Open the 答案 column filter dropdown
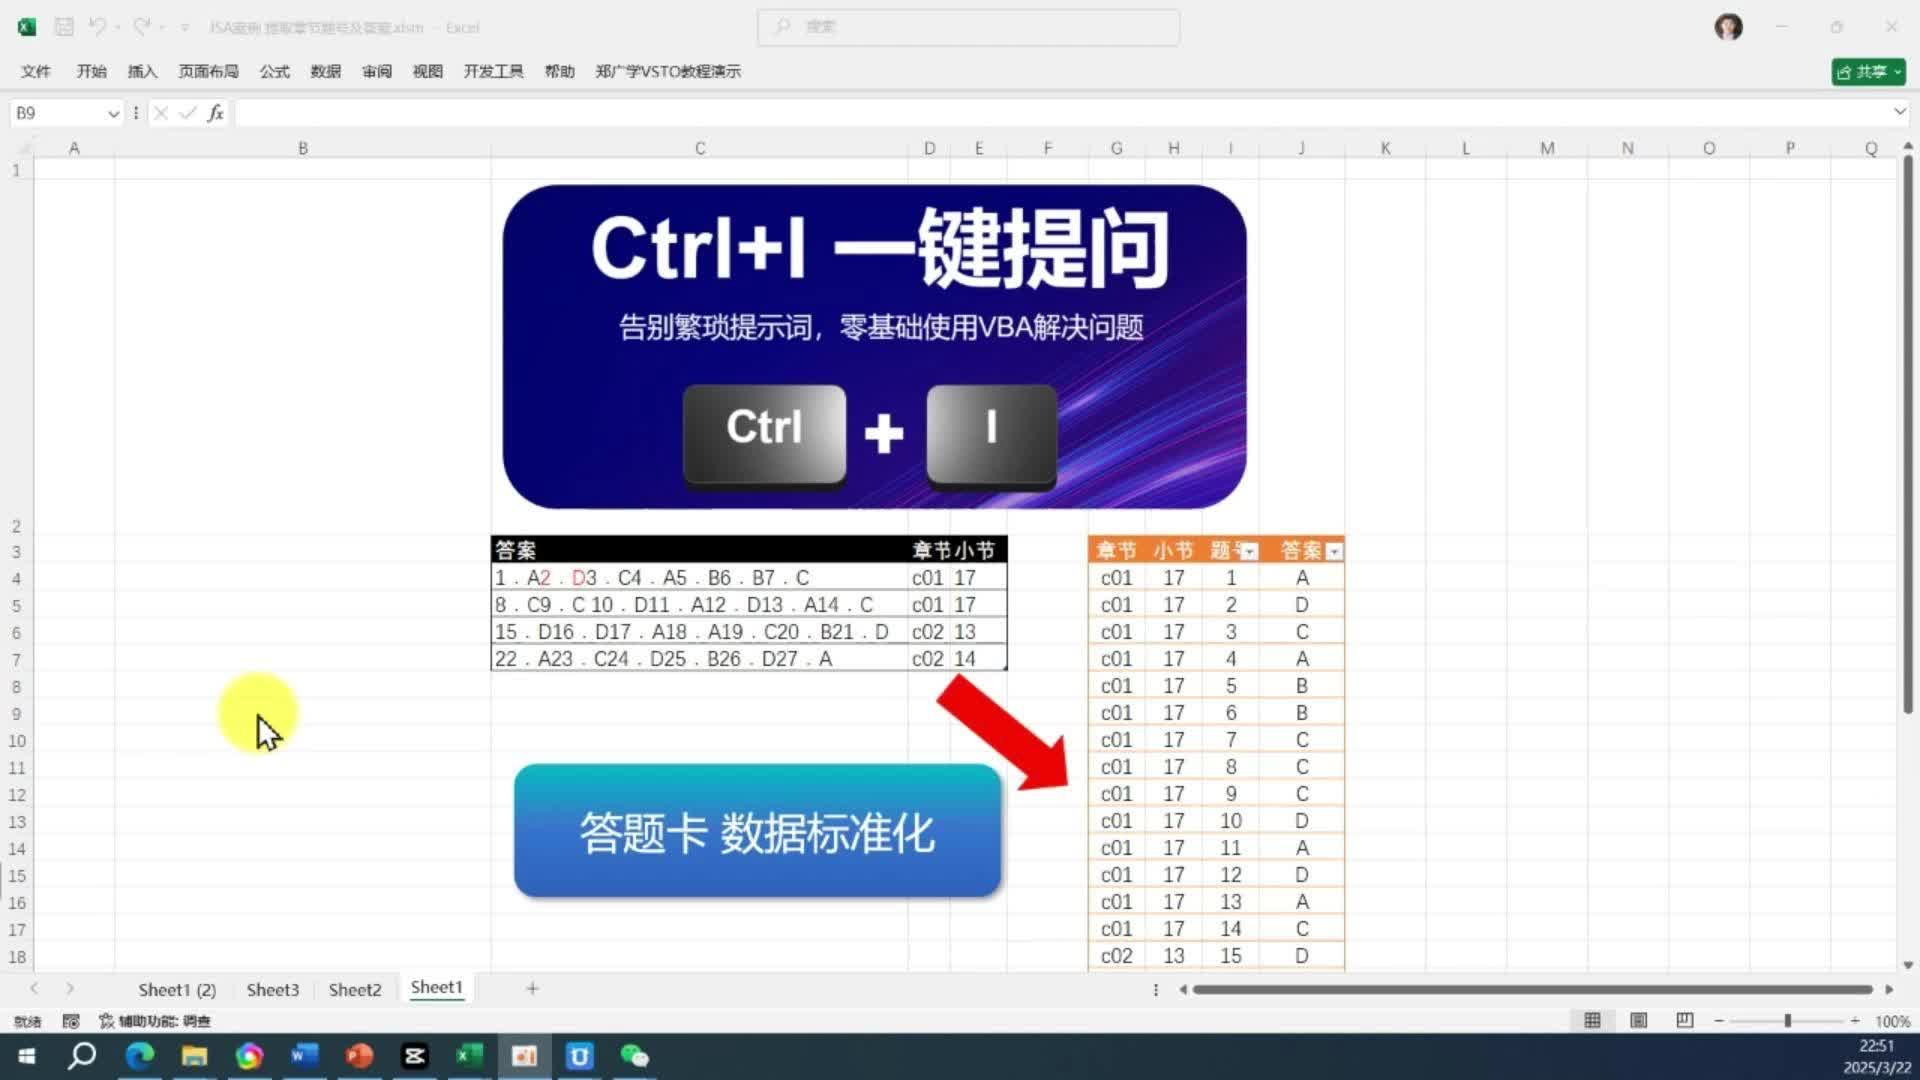 (1334, 551)
